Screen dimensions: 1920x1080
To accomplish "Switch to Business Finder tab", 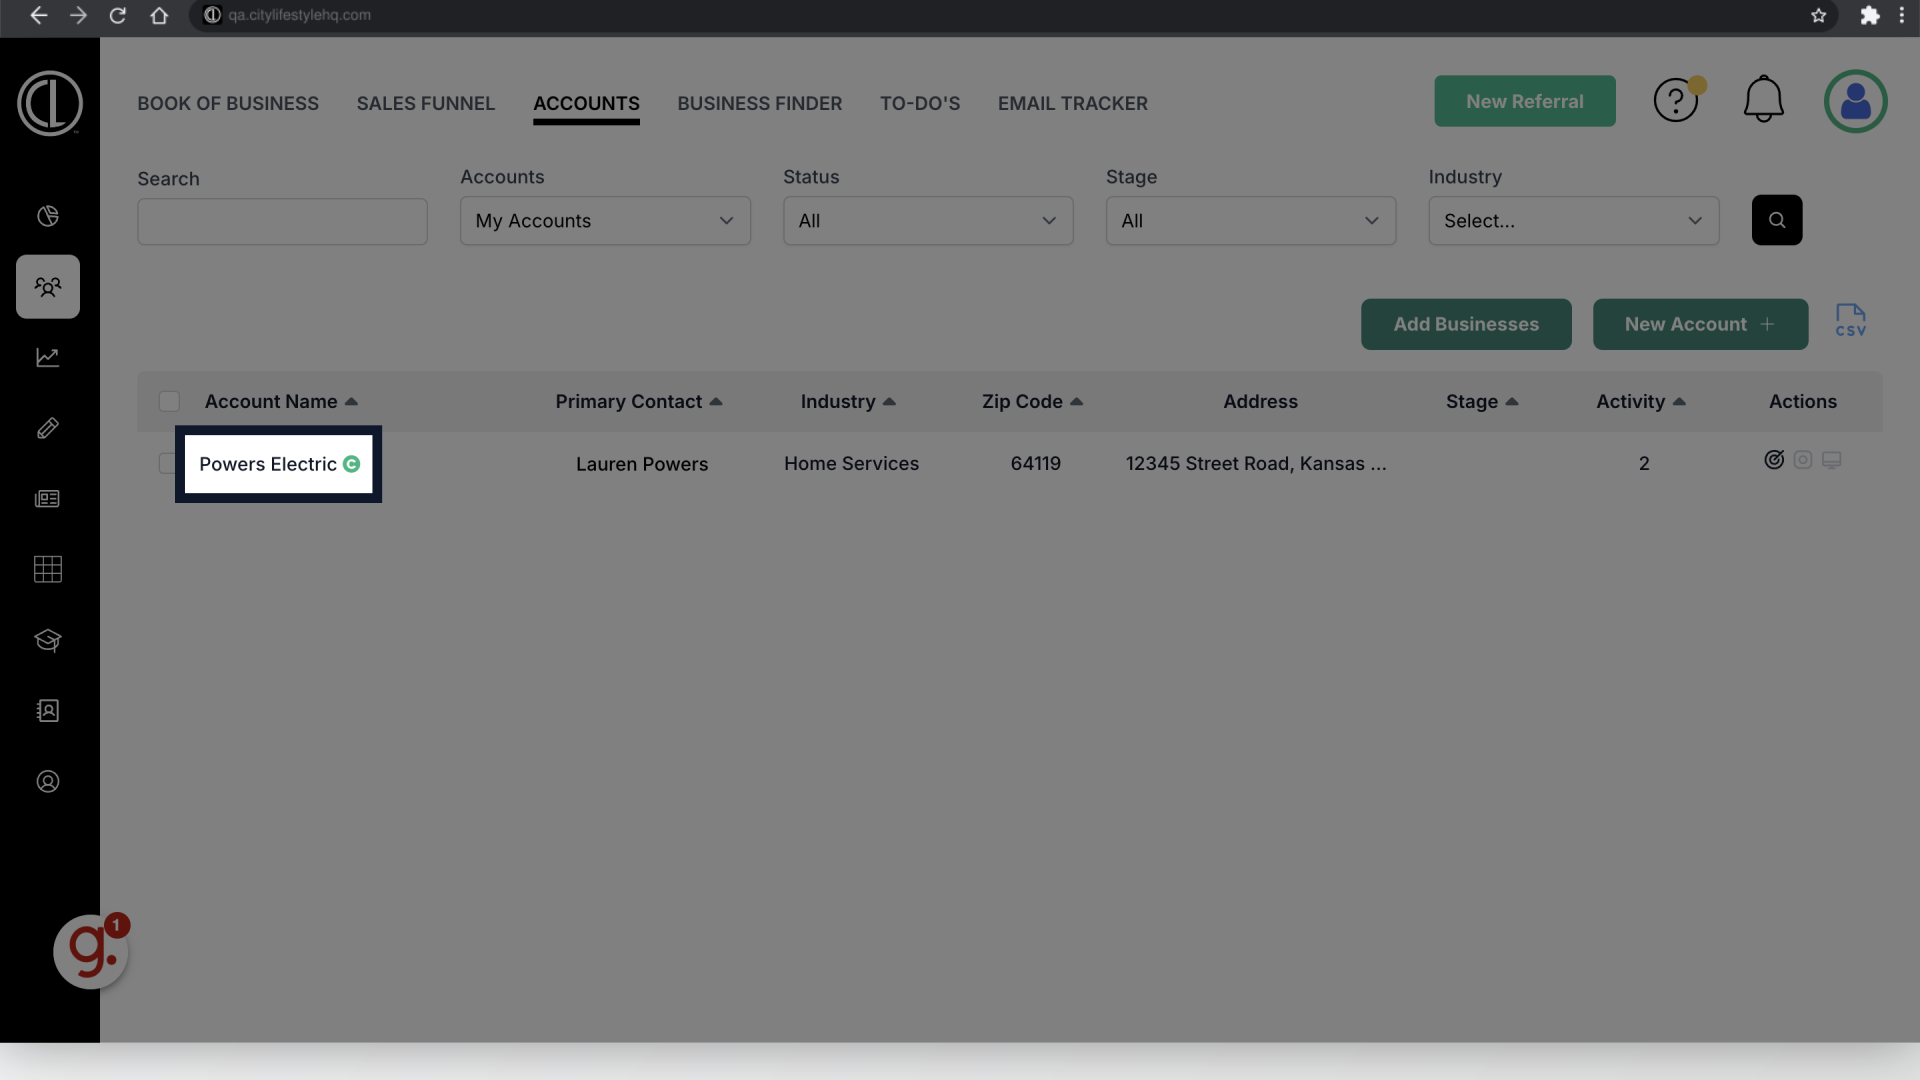I will pos(760,103).
